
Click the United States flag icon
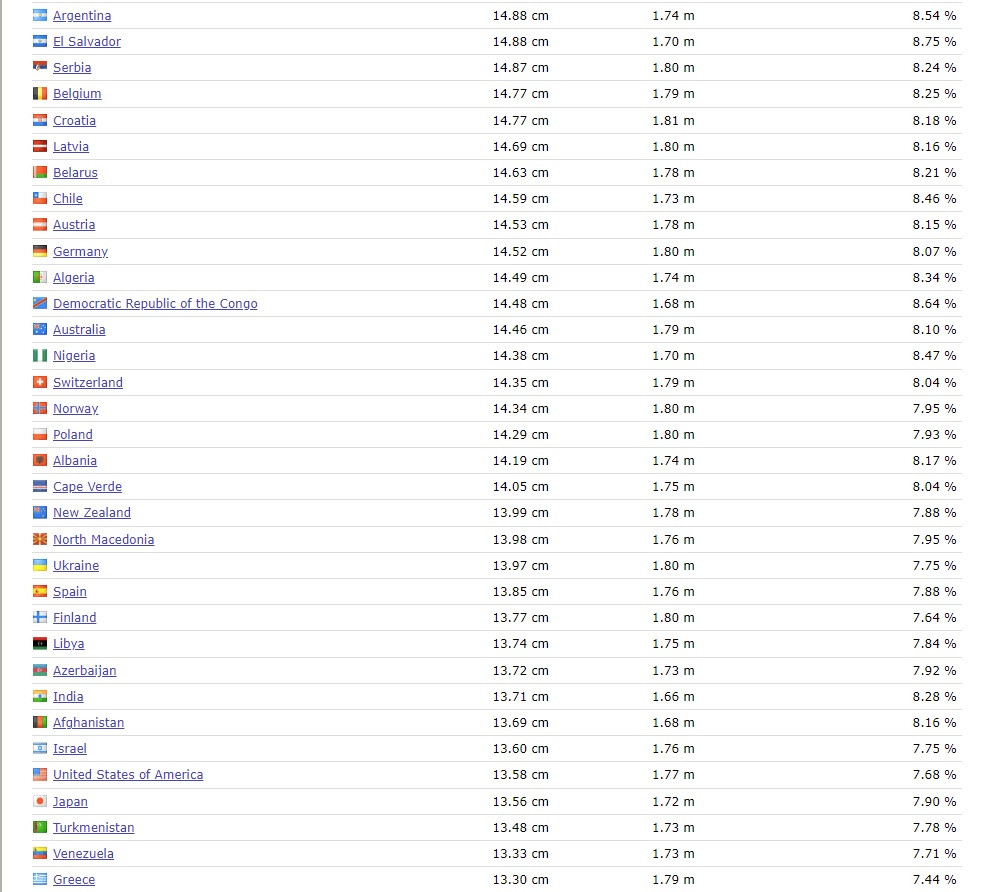40,775
